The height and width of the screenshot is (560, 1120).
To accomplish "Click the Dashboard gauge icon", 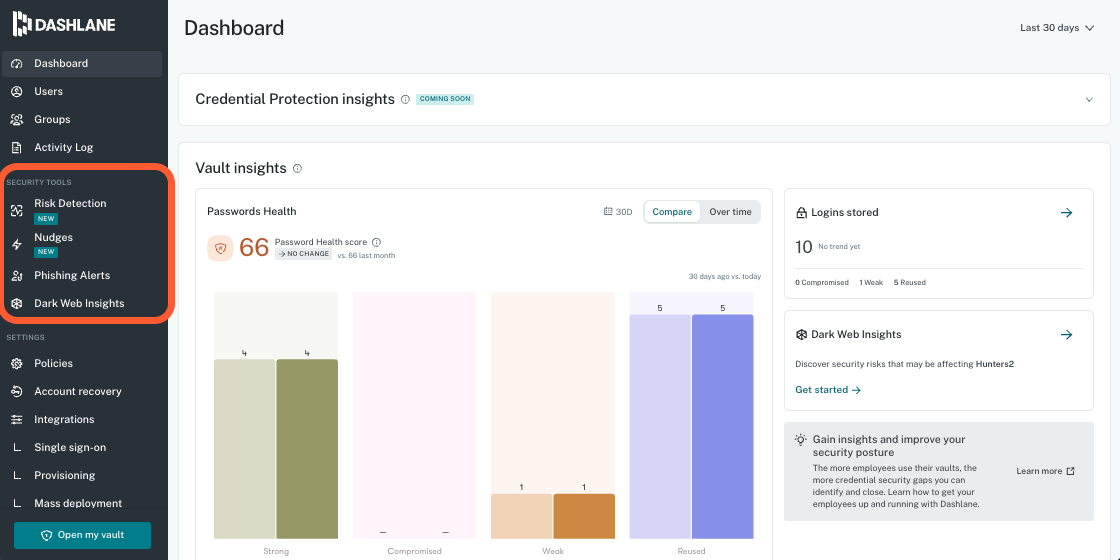I will [x=18, y=64].
